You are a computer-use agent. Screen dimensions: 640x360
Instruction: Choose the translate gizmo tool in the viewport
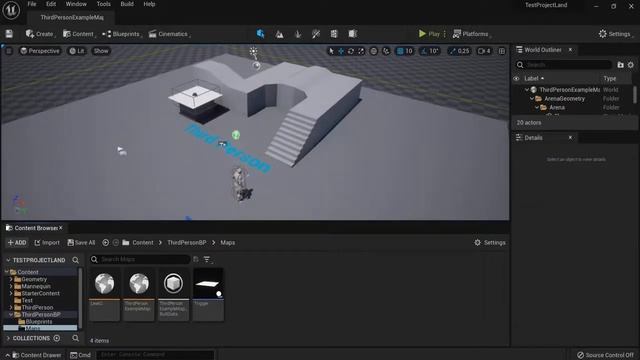[341, 51]
